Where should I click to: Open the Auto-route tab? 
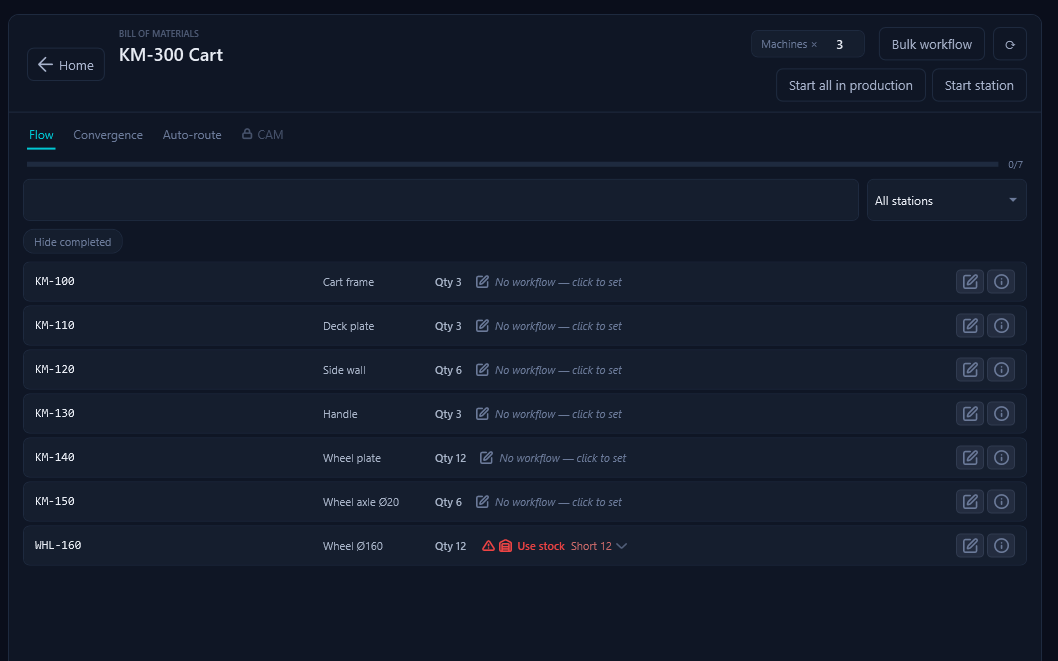(x=192, y=135)
